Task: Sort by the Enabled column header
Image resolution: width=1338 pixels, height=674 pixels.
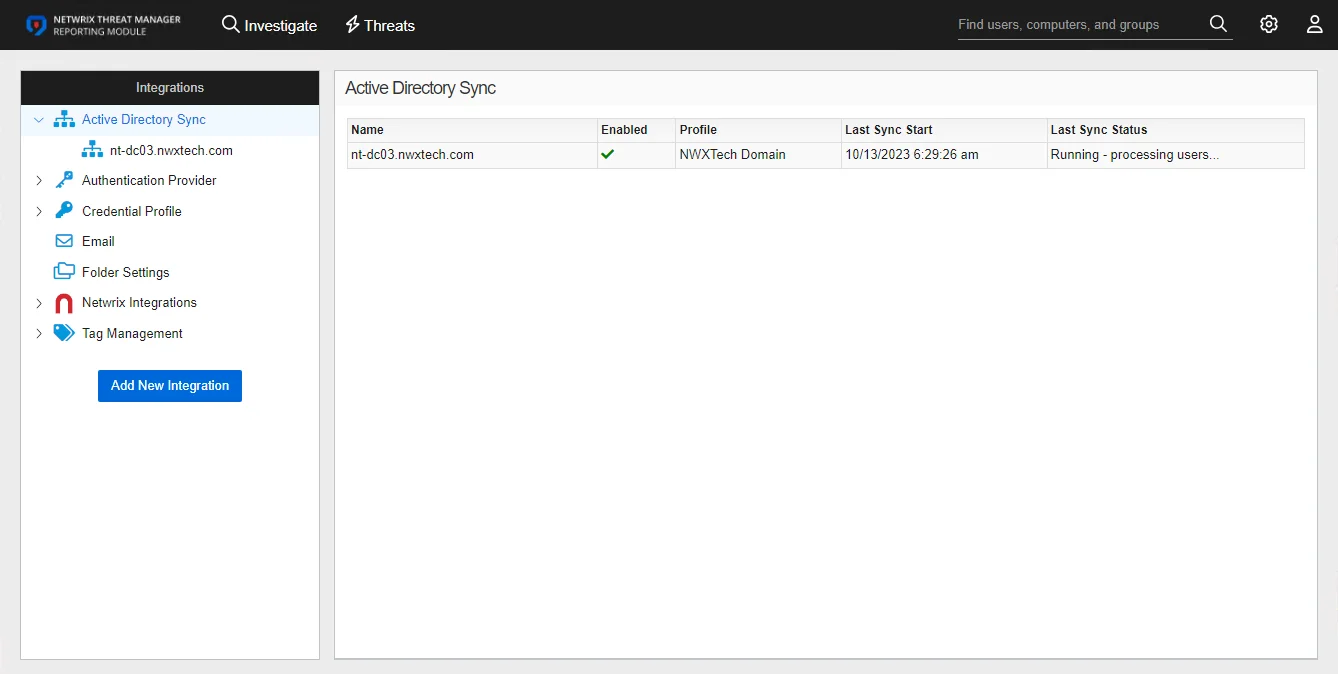Action: pyautogui.click(x=636, y=130)
